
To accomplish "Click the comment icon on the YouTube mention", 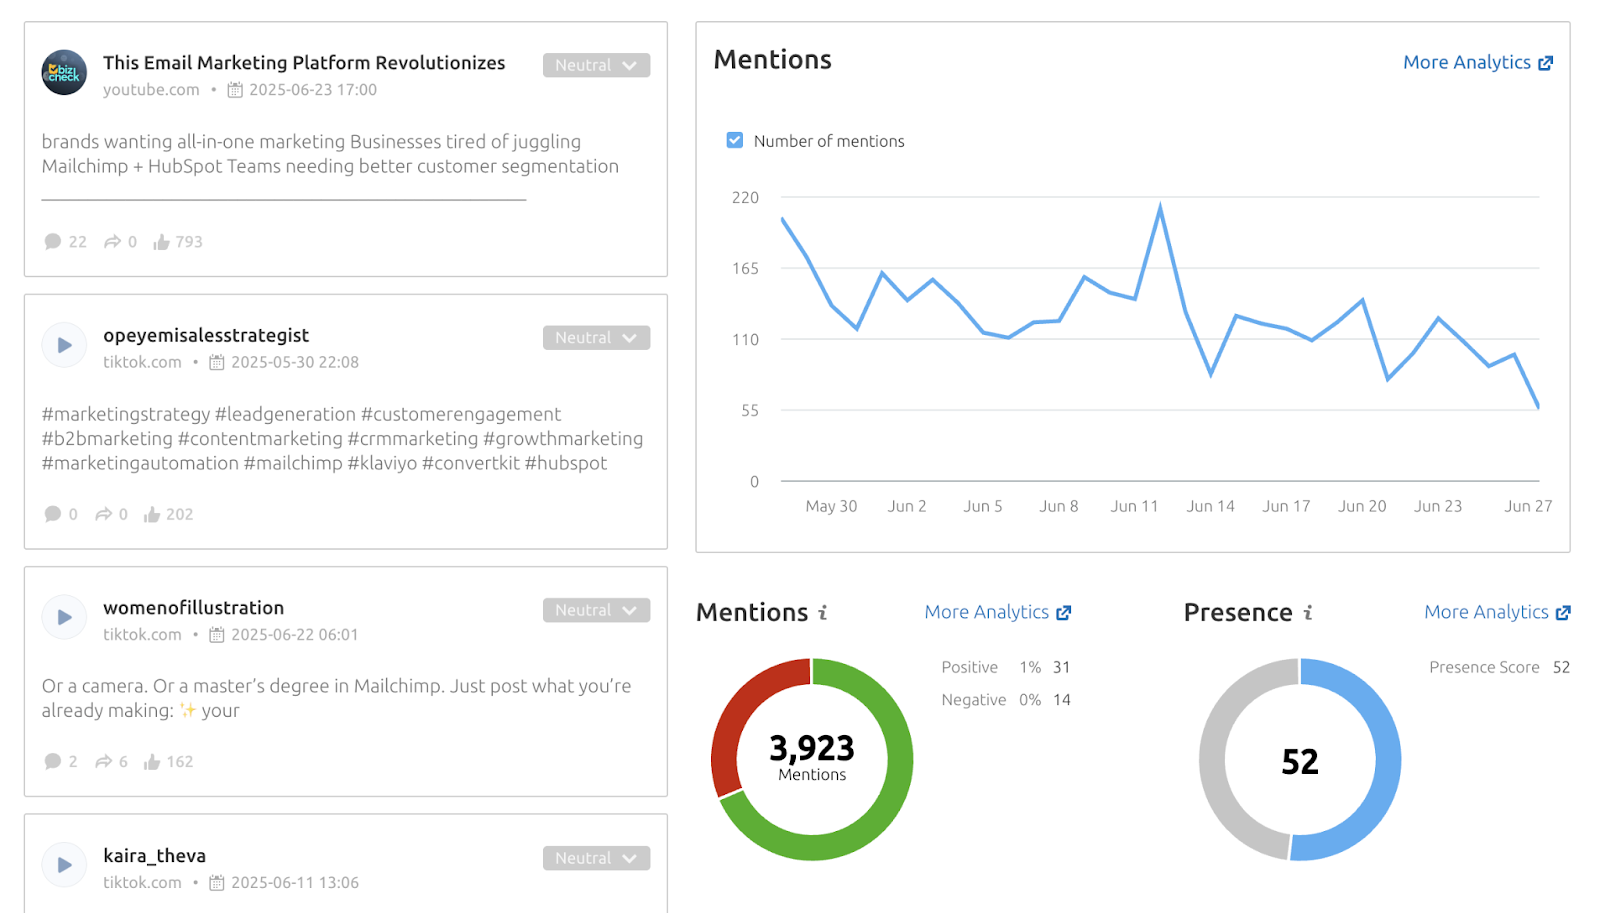I will [x=53, y=241].
